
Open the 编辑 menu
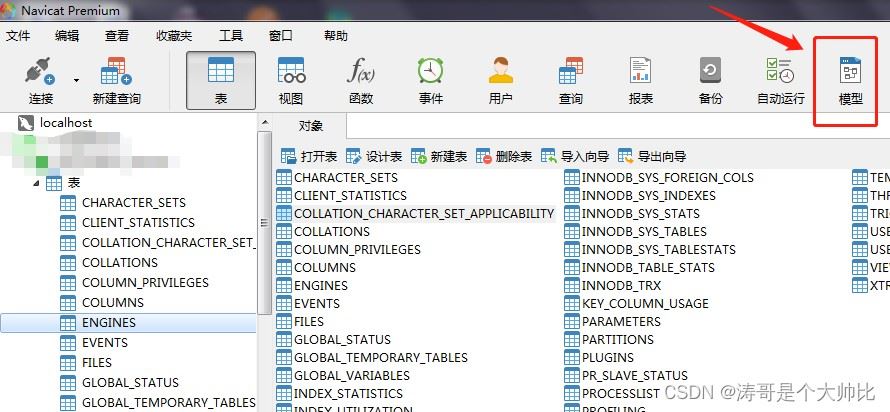click(x=67, y=36)
